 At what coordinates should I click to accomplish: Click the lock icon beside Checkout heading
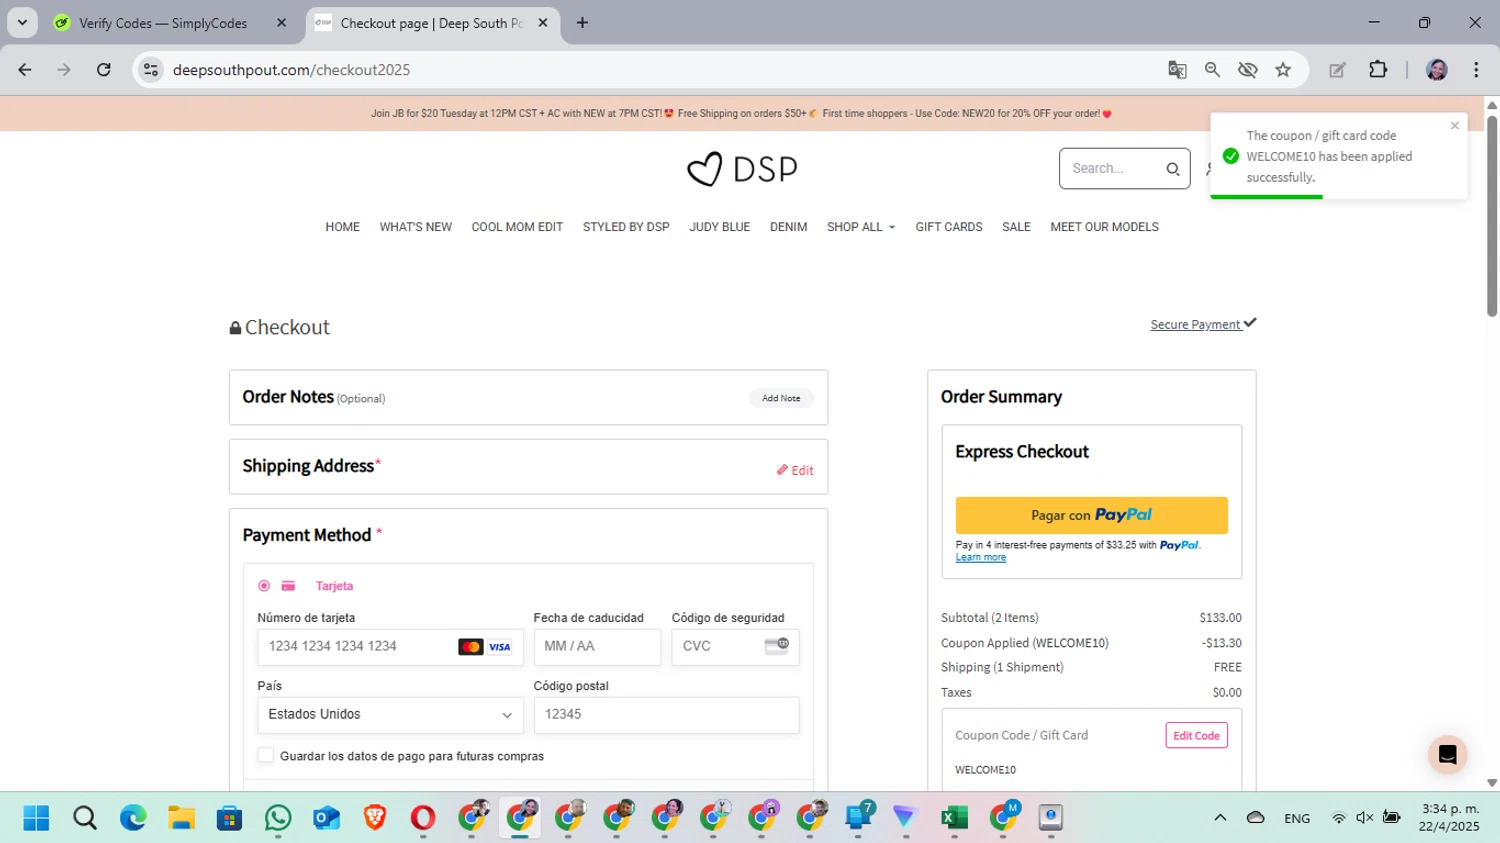[235, 328]
